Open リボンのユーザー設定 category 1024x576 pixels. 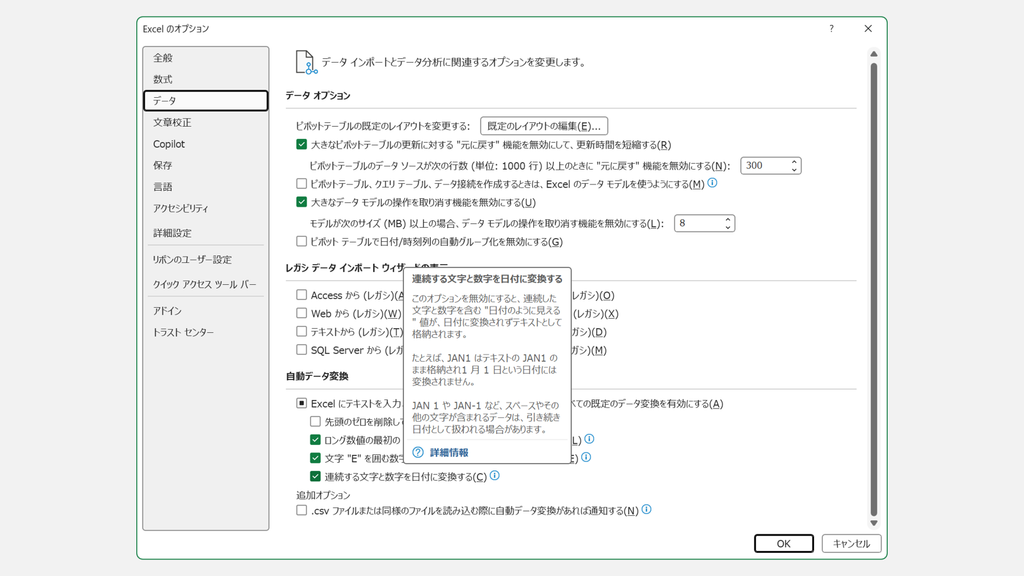205,260
